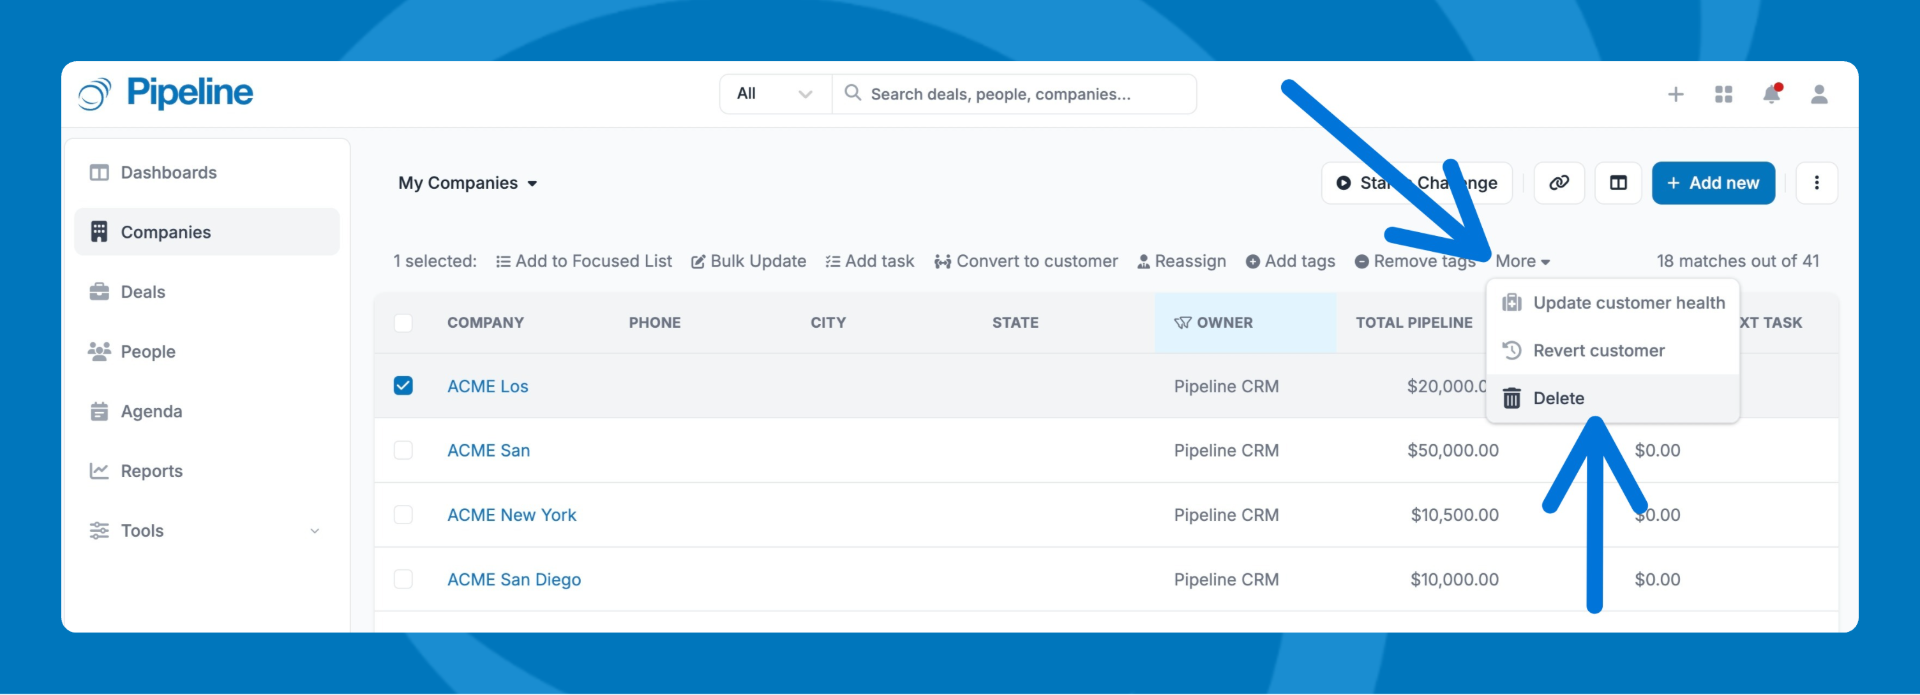Click the Deals briefcase icon
Viewport: 1920px width, 695px height.
[99, 292]
